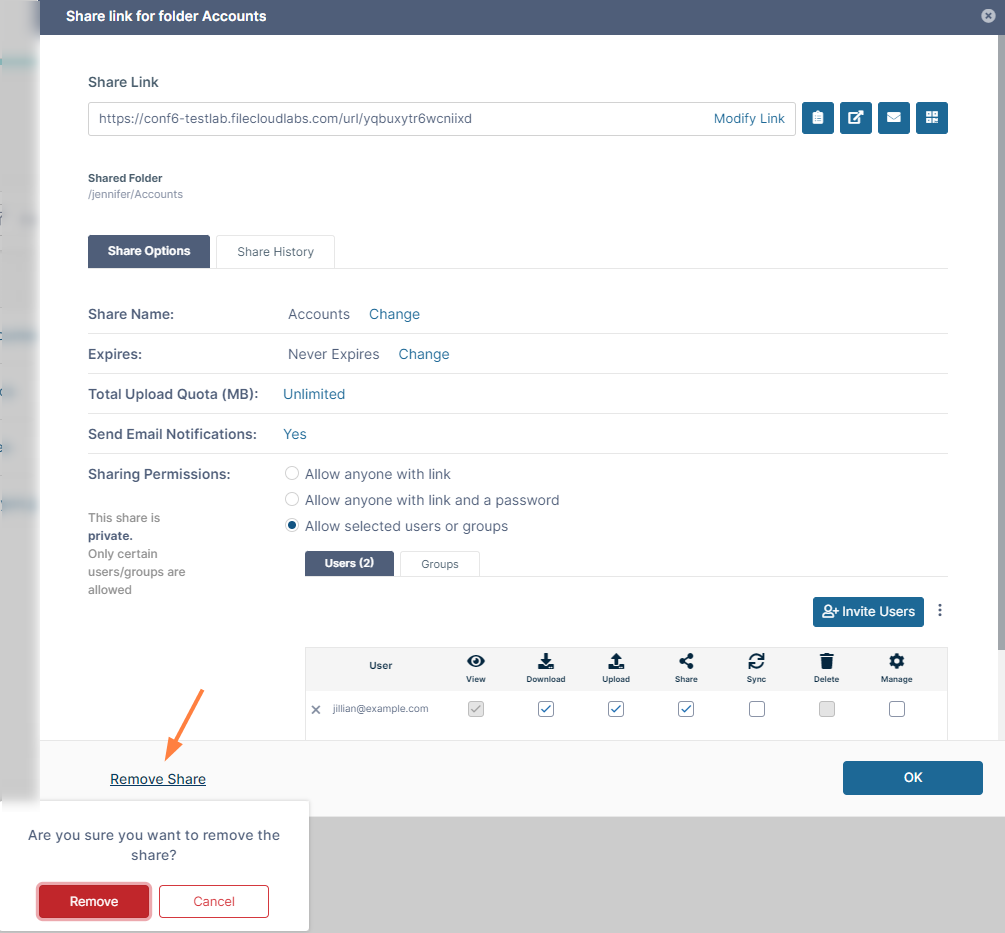Open the Groups tab
This screenshot has width=1005, height=933.
(x=440, y=564)
